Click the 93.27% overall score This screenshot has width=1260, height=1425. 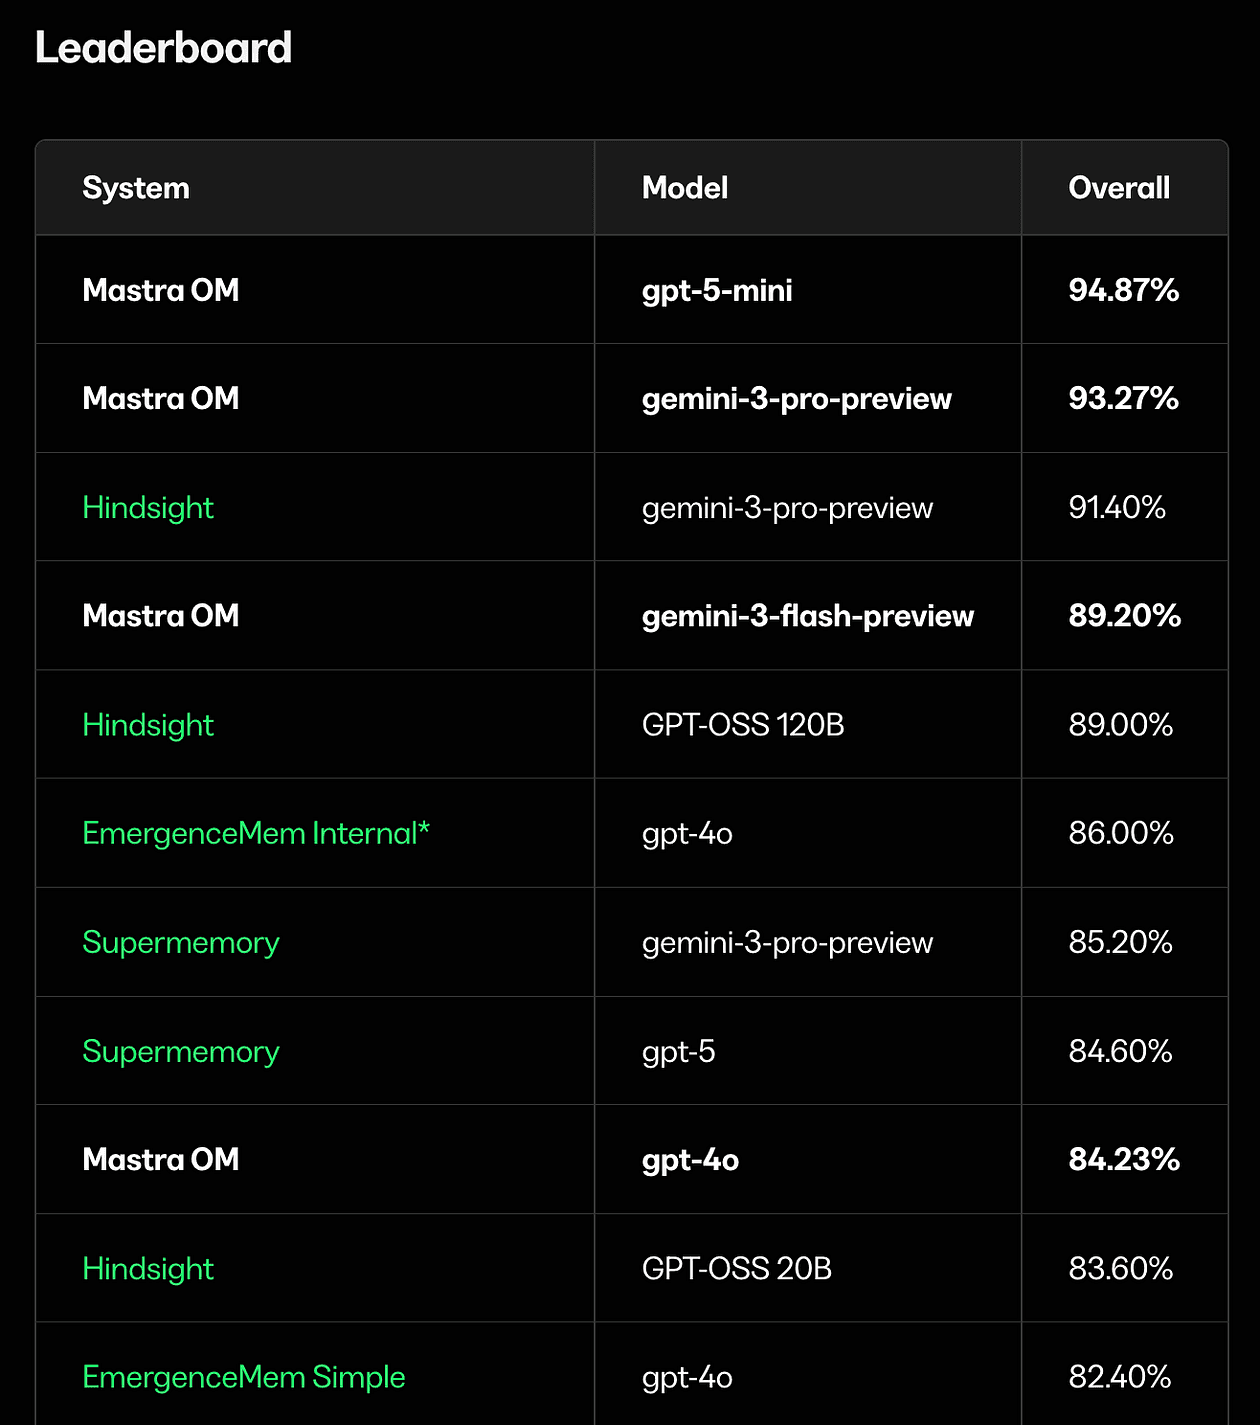(1124, 399)
